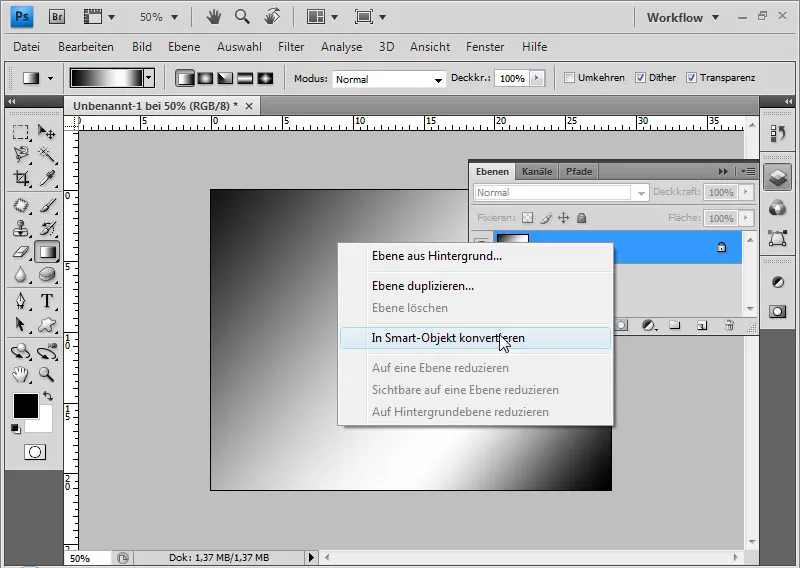This screenshot has height=568, width=800.
Task: Reset default foreground and background colors
Action: coord(16,429)
